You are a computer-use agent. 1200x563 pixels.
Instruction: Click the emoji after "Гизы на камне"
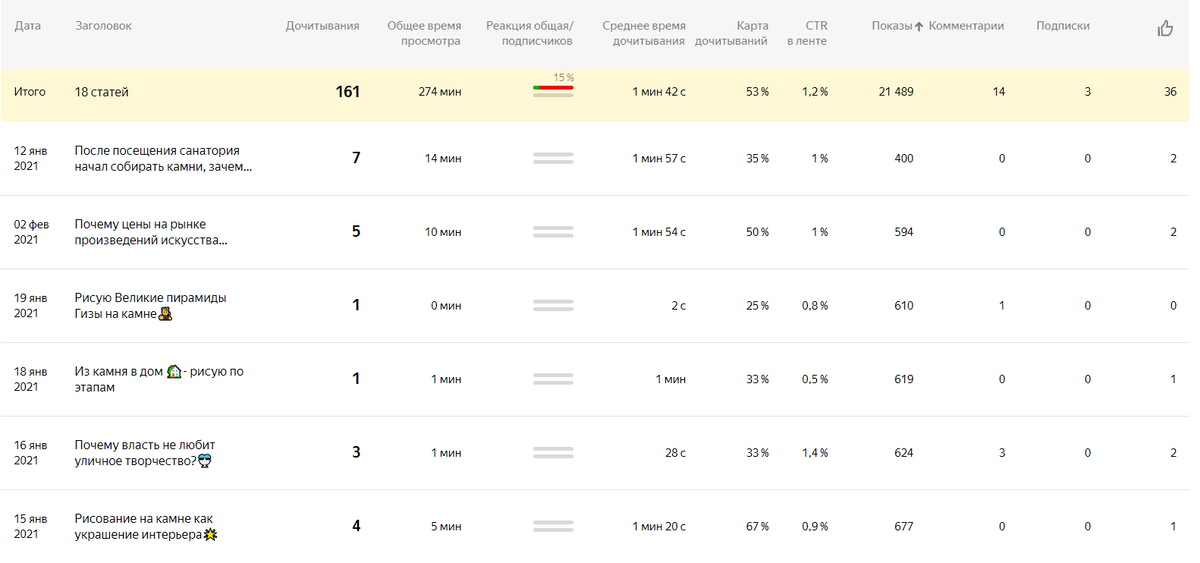tap(166, 314)
